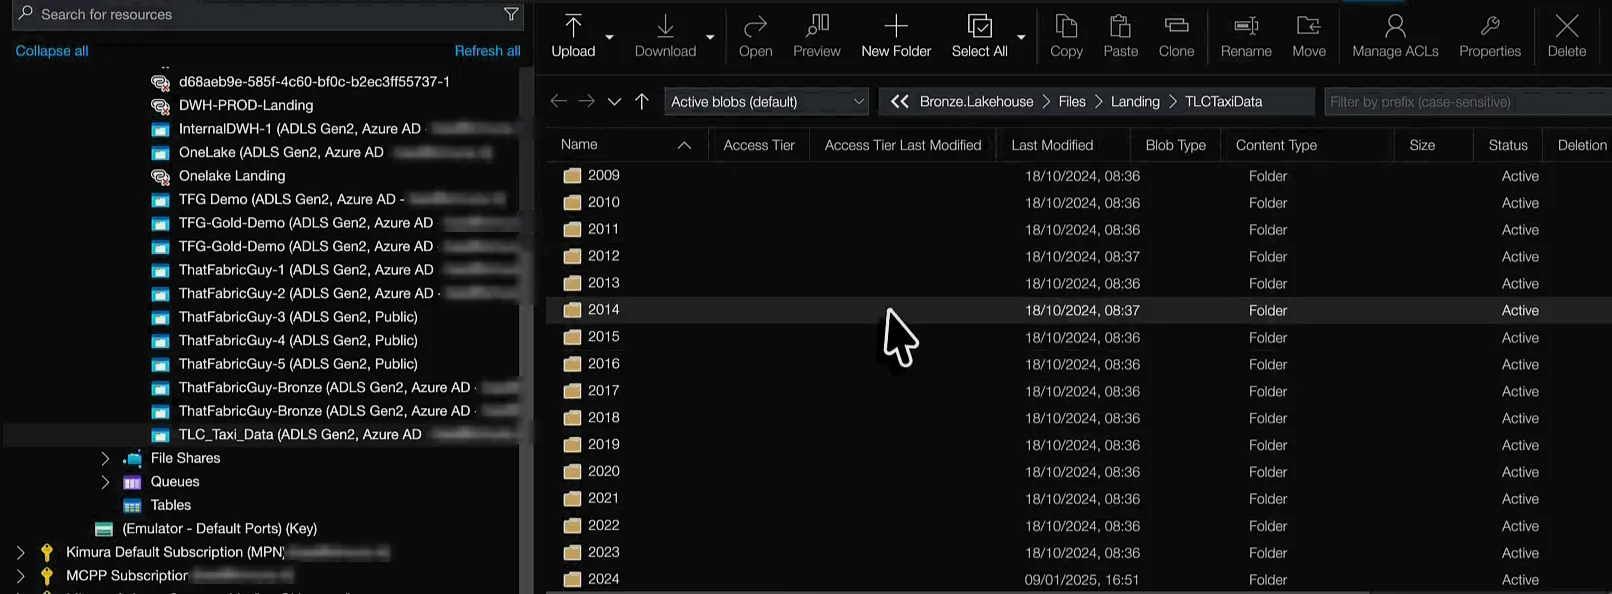Expand MCPP Subscription node
The width and height of the screenshot is (1612, 594).
coord(20,576)
